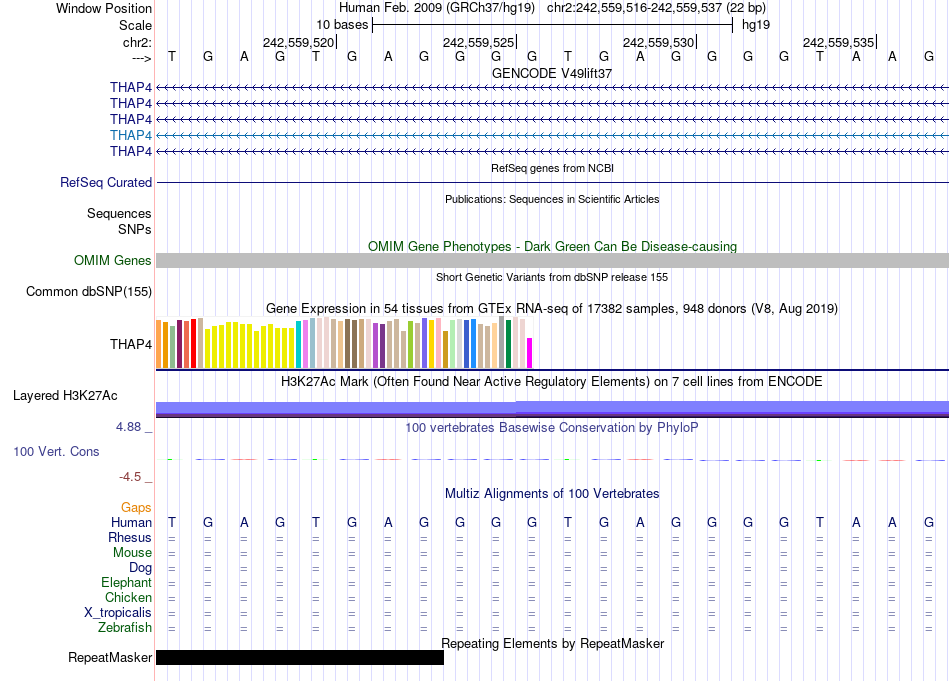Click the RepeatMasker track label
The height and width of the screenshot is (681, 950).
click(x=110, y=657)
